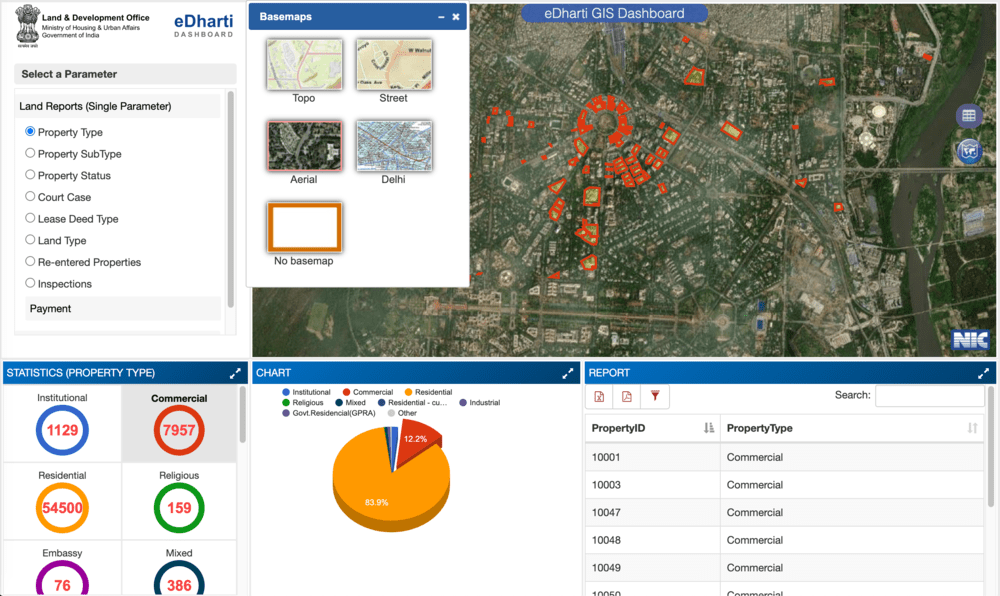Click the red 12.2% pie slice
Screen dimensions: 1000x596
[418, 442]
